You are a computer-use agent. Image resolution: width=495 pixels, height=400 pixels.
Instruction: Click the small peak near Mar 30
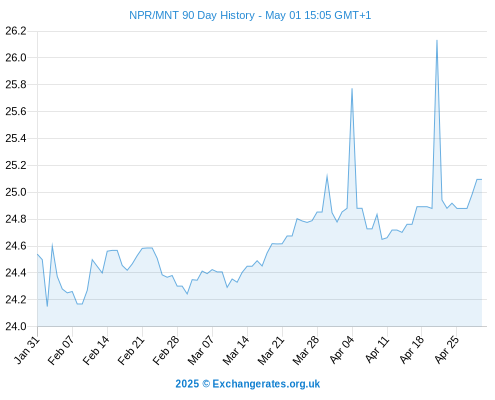[x=327, y=175]
